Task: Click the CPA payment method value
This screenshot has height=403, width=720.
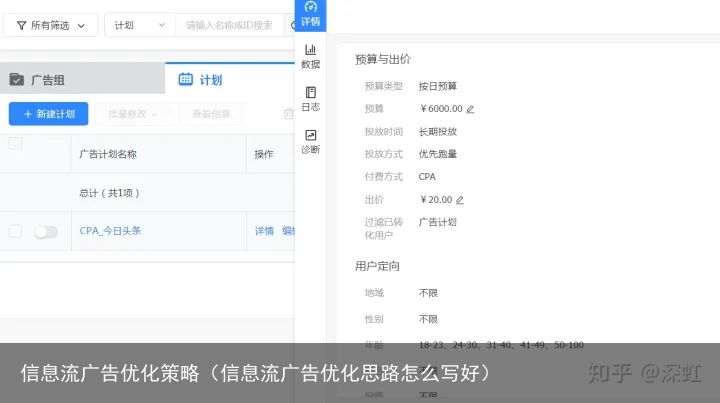Action: pyautogui.click(x=427, y=177)
